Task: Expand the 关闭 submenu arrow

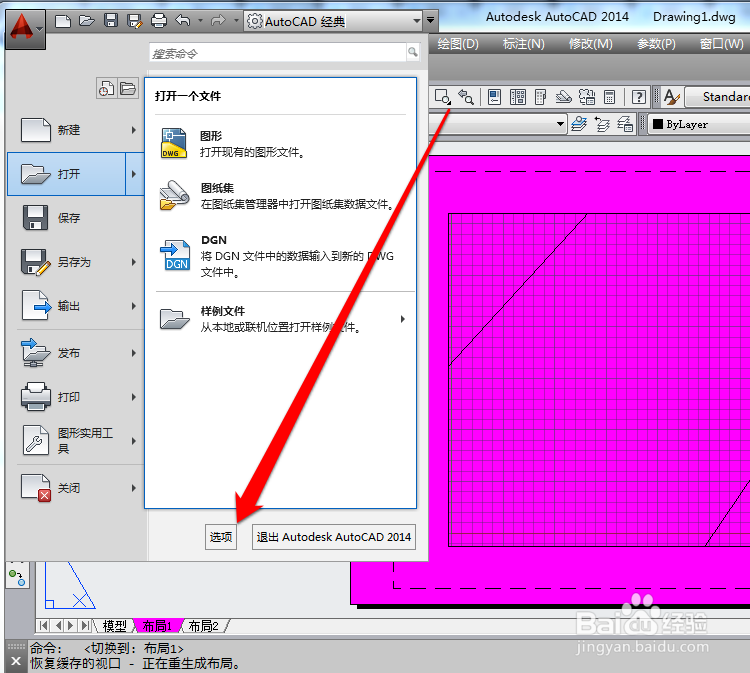Action: (134, 488)
